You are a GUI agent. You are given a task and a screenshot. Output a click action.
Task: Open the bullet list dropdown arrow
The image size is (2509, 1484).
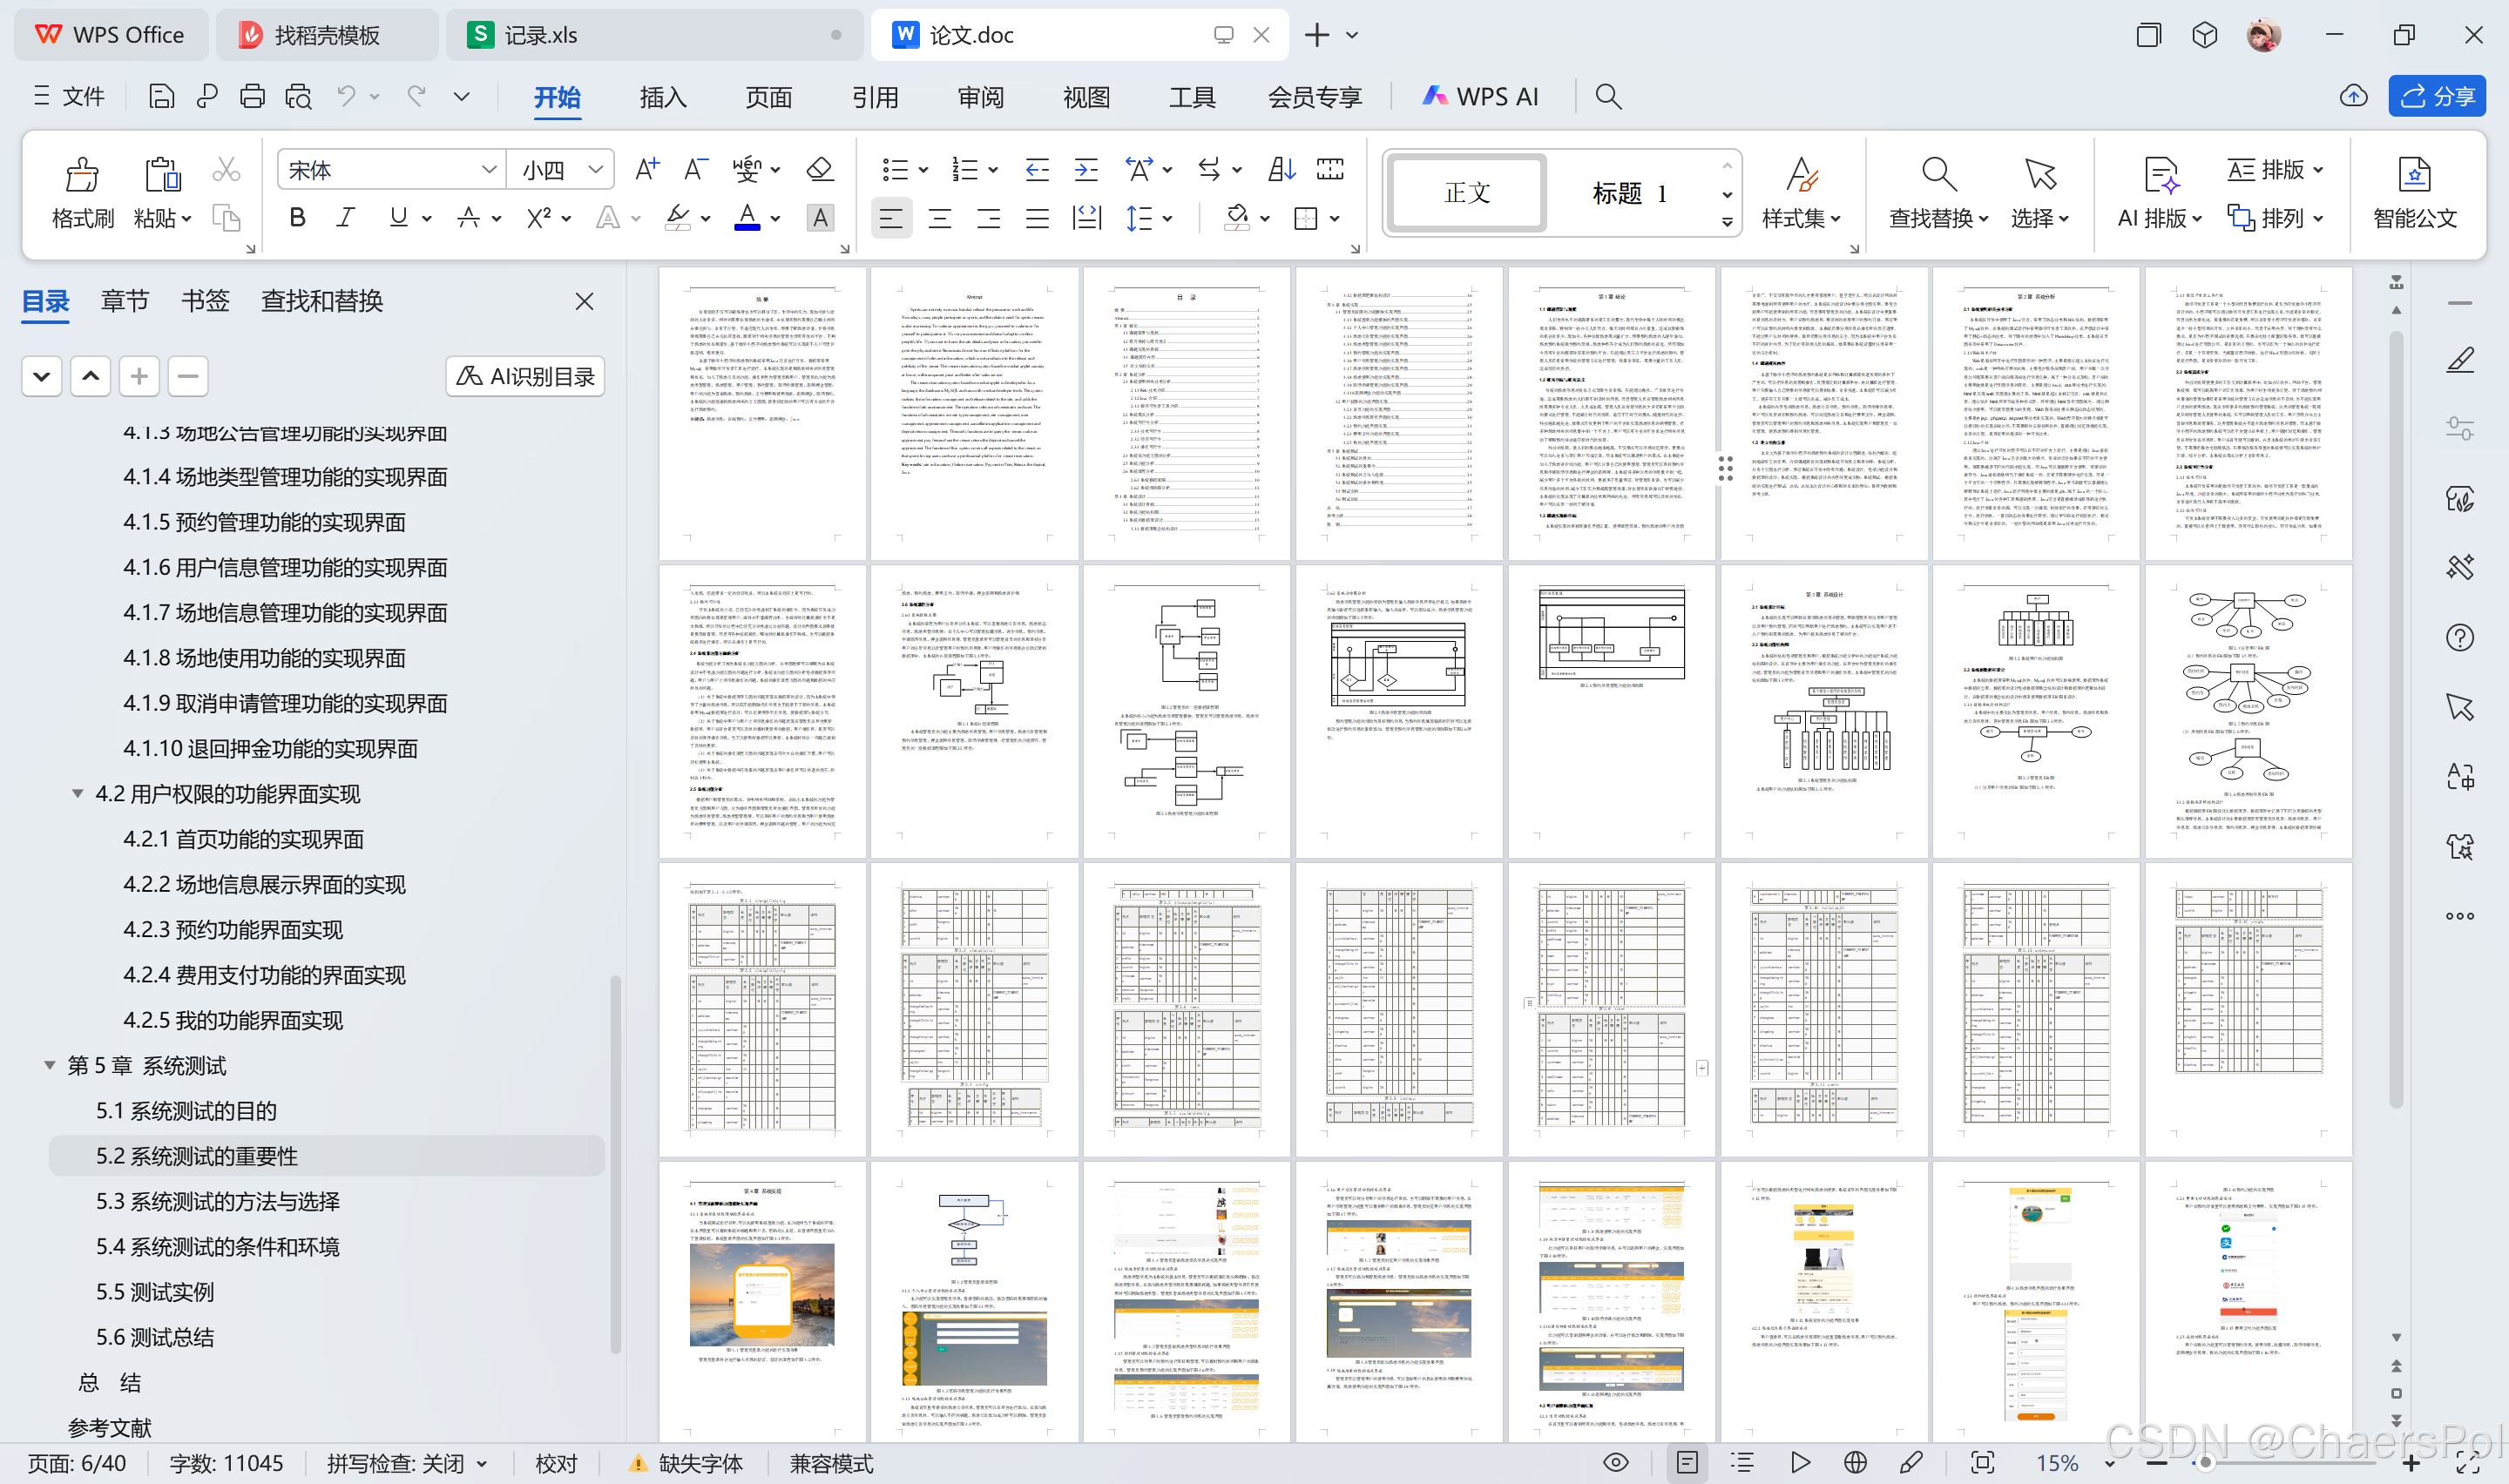point(922,170)
